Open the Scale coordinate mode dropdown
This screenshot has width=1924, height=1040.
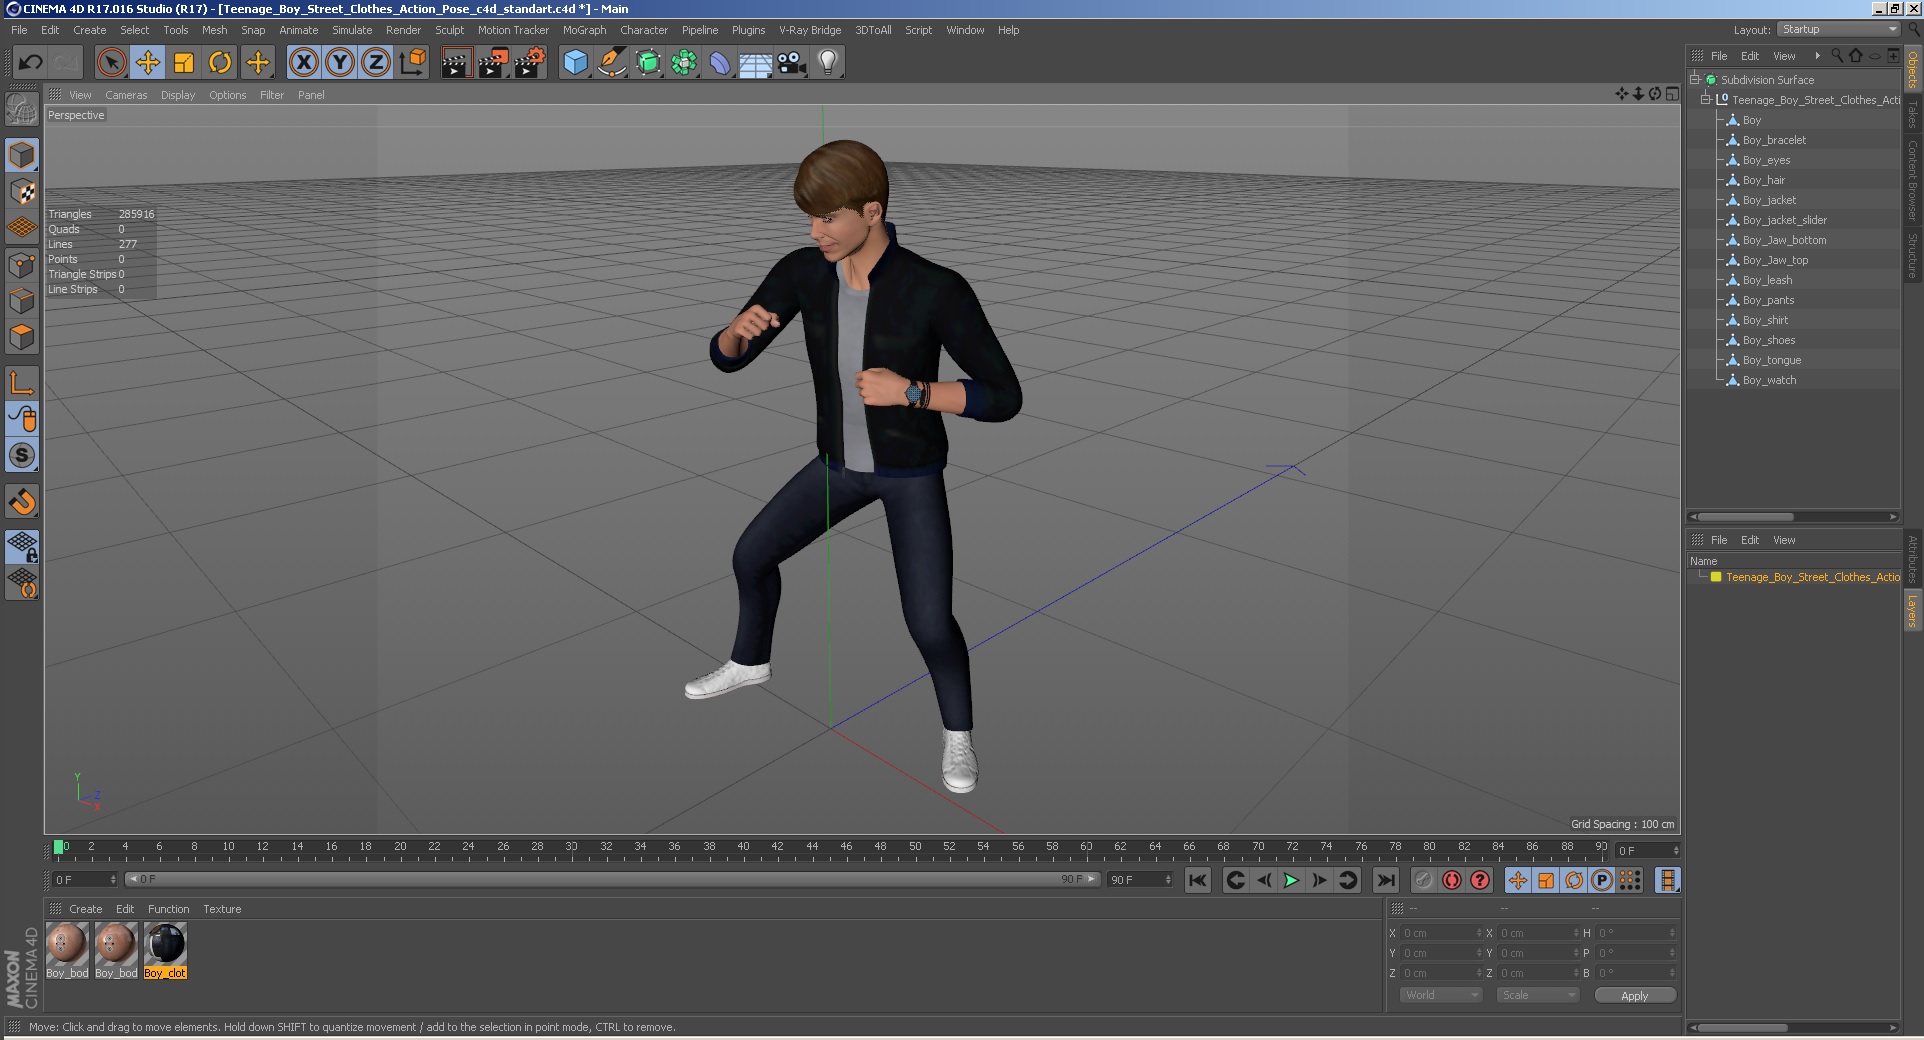[x=1538, y=995]
